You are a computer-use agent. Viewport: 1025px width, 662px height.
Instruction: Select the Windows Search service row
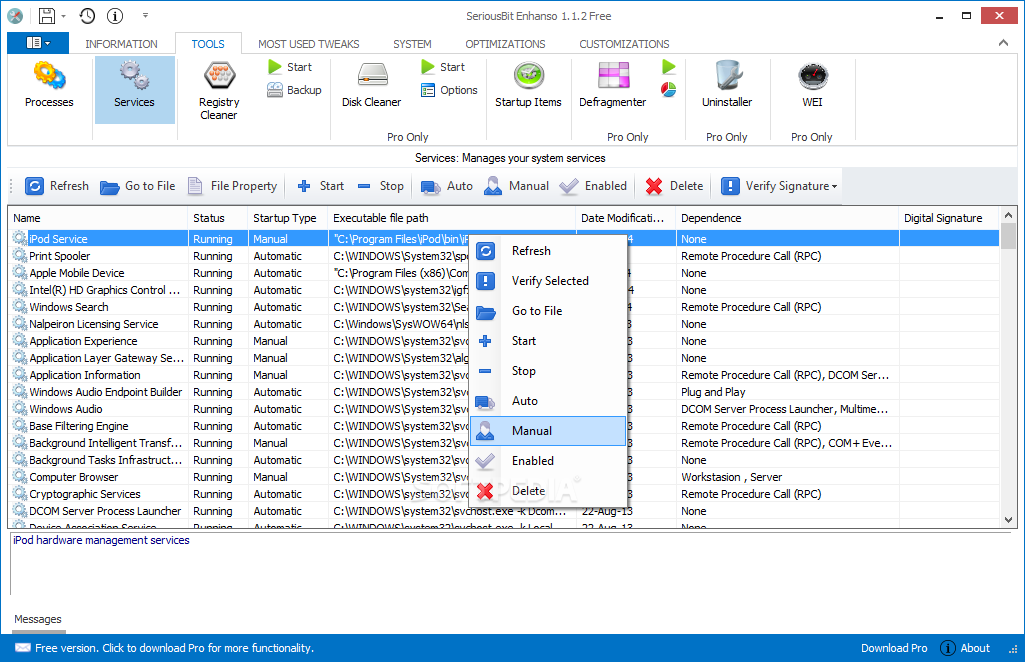[x=503, y=307]
